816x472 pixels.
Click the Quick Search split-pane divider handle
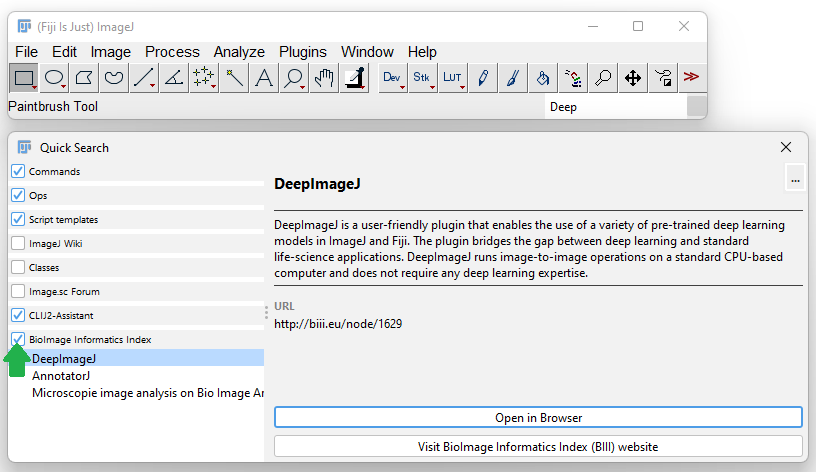266,312
